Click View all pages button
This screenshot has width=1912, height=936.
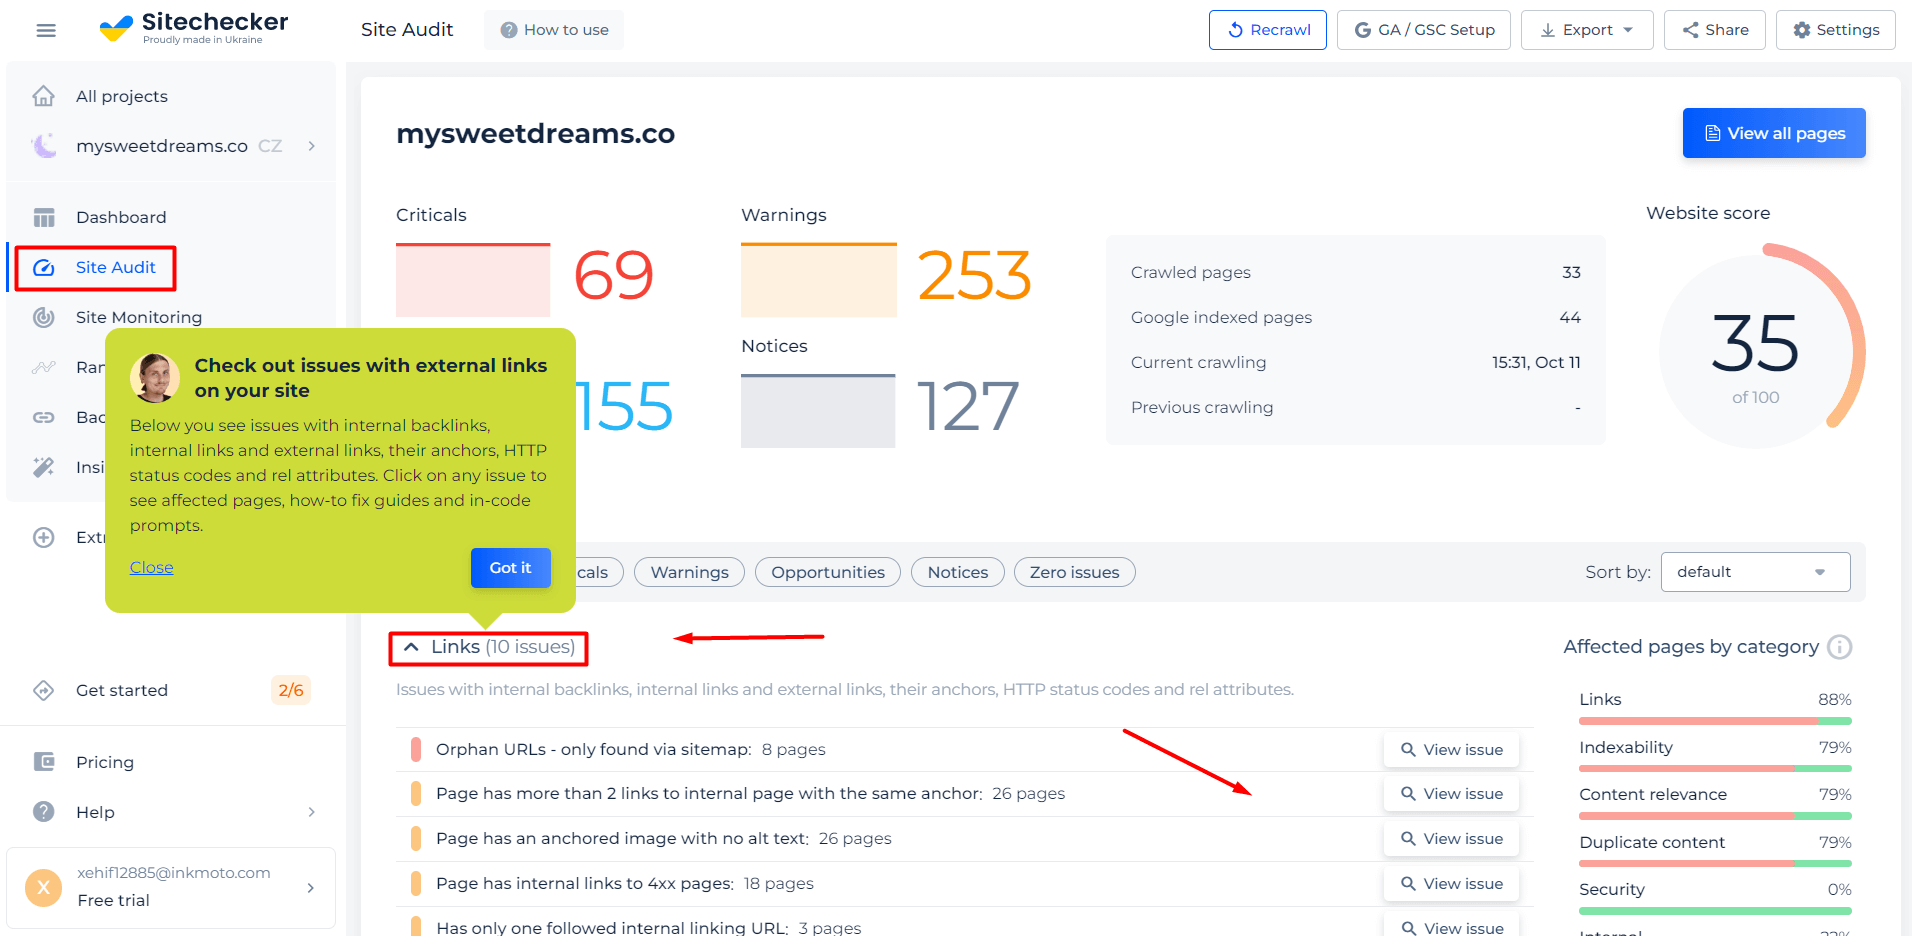click(x=1774, y=133)
